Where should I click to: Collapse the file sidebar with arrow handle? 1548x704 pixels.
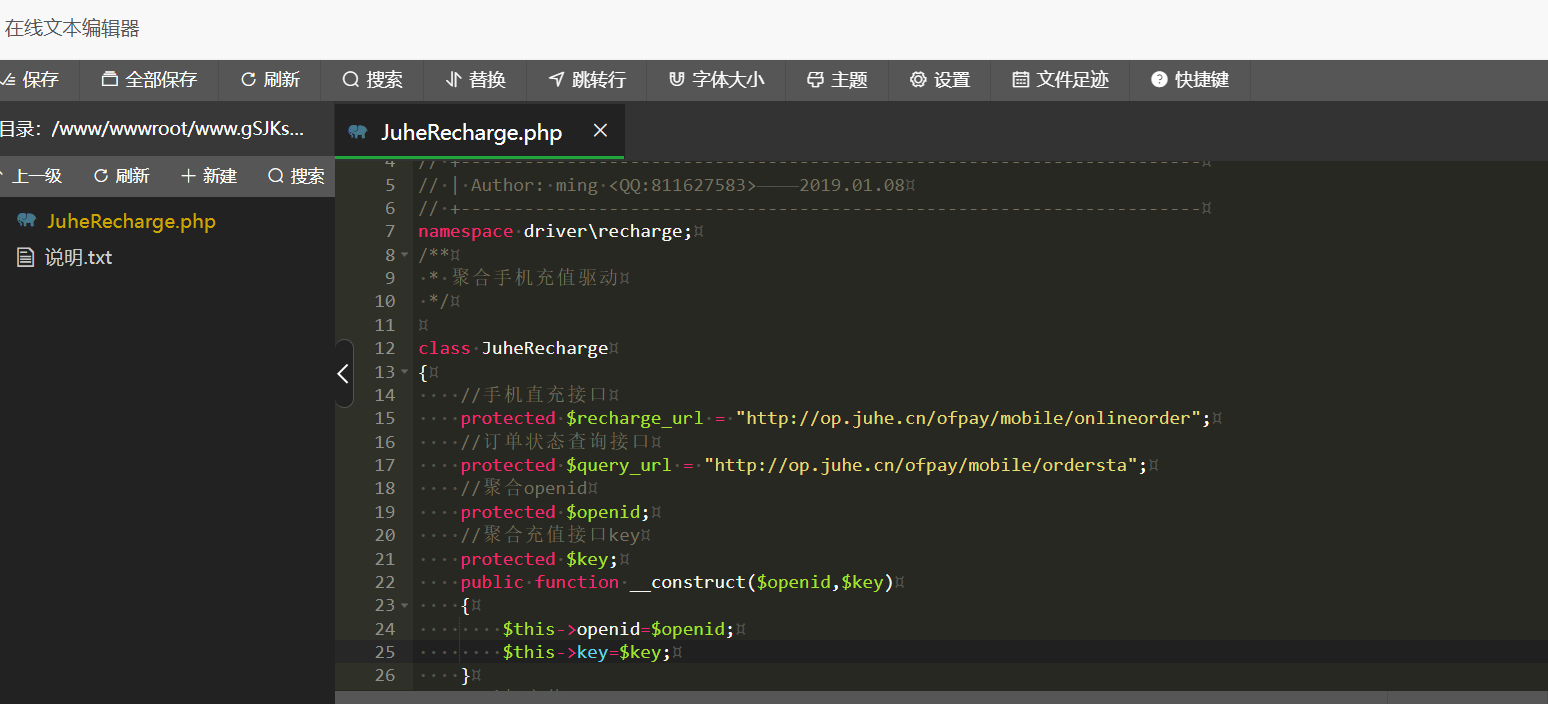(x=343, y=373)
